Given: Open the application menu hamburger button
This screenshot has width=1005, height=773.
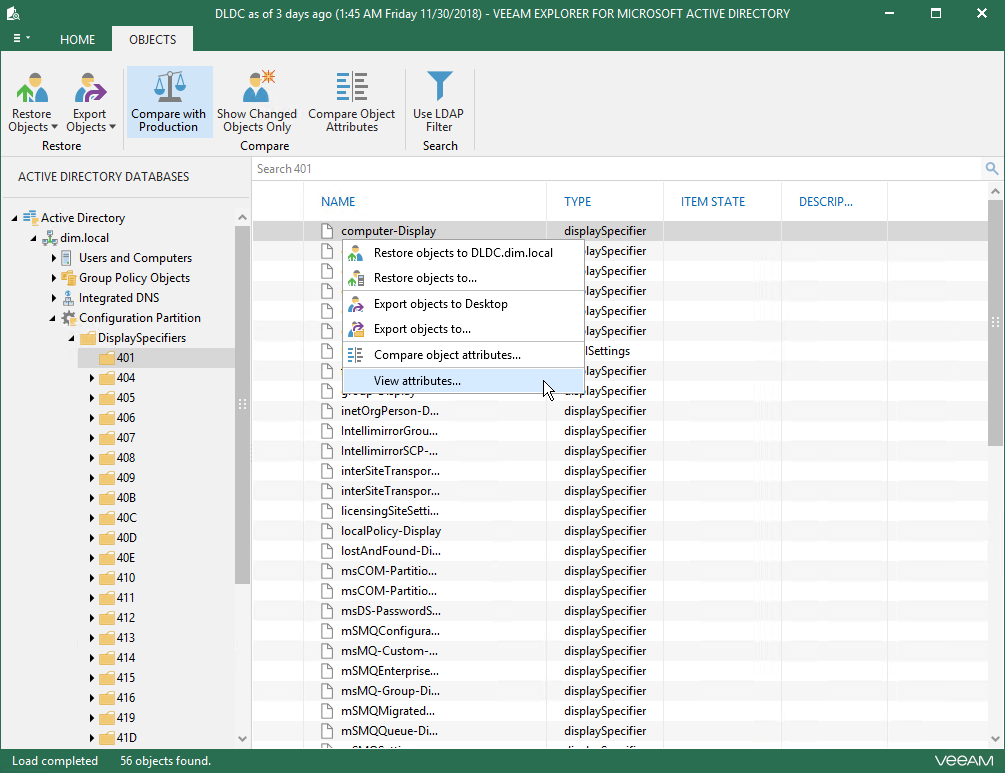Looking at the screenshot, I should 21,38.
